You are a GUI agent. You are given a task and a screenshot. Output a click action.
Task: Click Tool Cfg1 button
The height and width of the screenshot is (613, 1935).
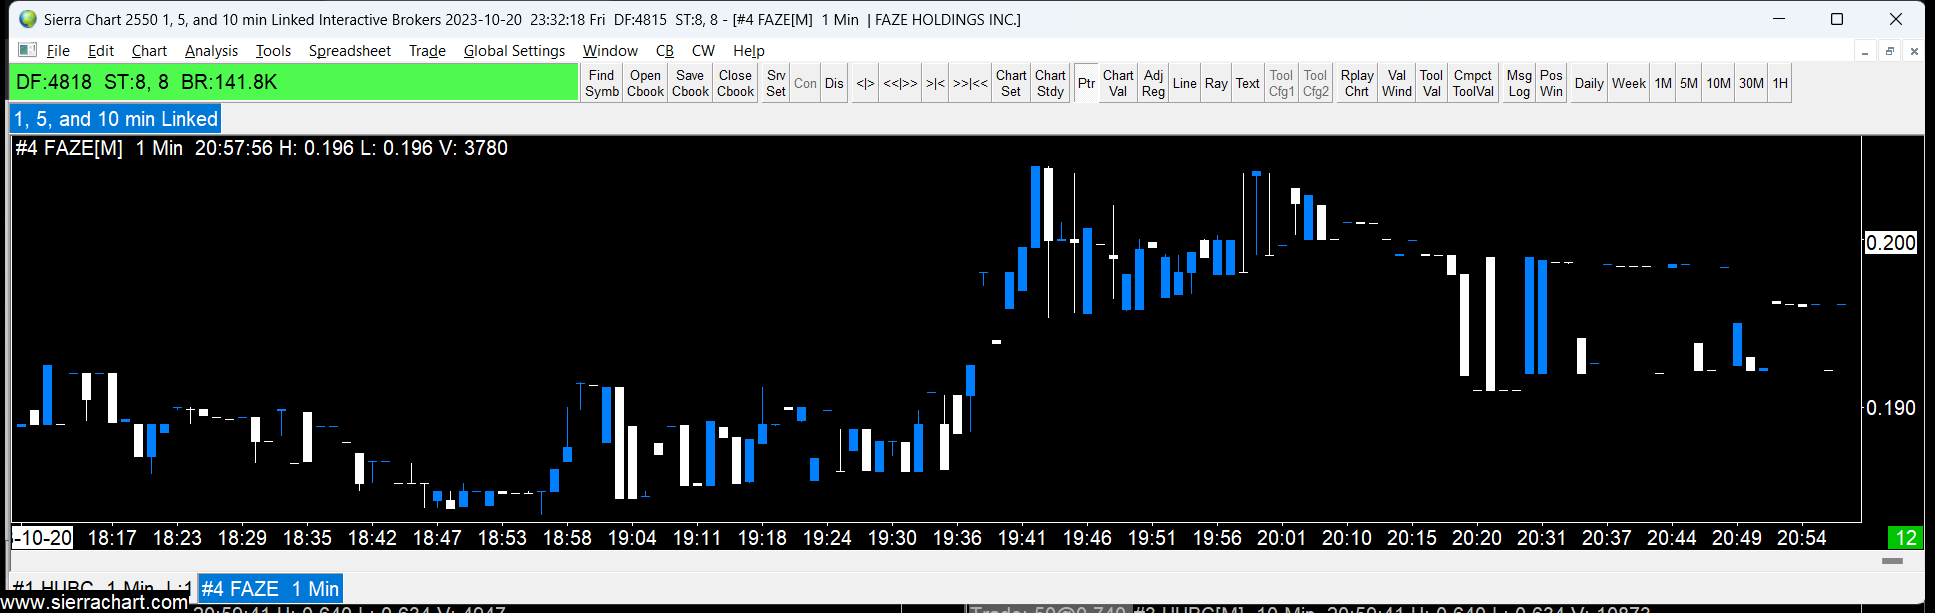[x=1281, y=83]
